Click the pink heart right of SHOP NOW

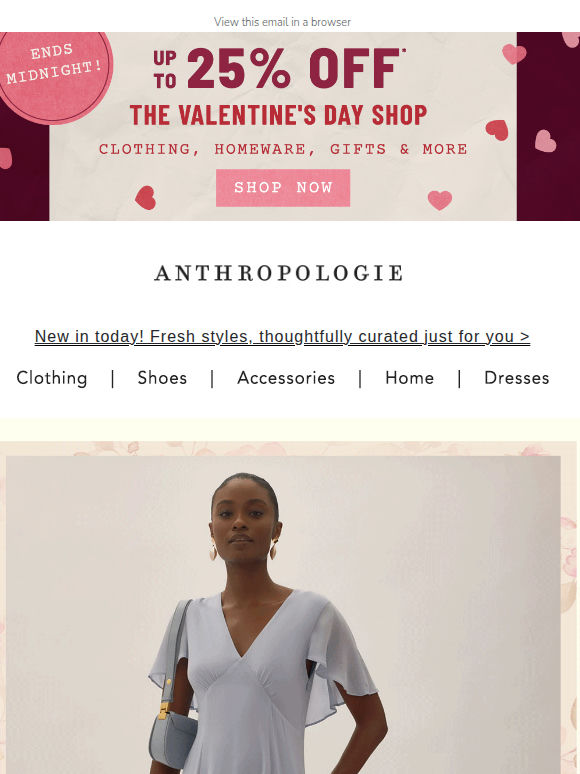(440, 200)
